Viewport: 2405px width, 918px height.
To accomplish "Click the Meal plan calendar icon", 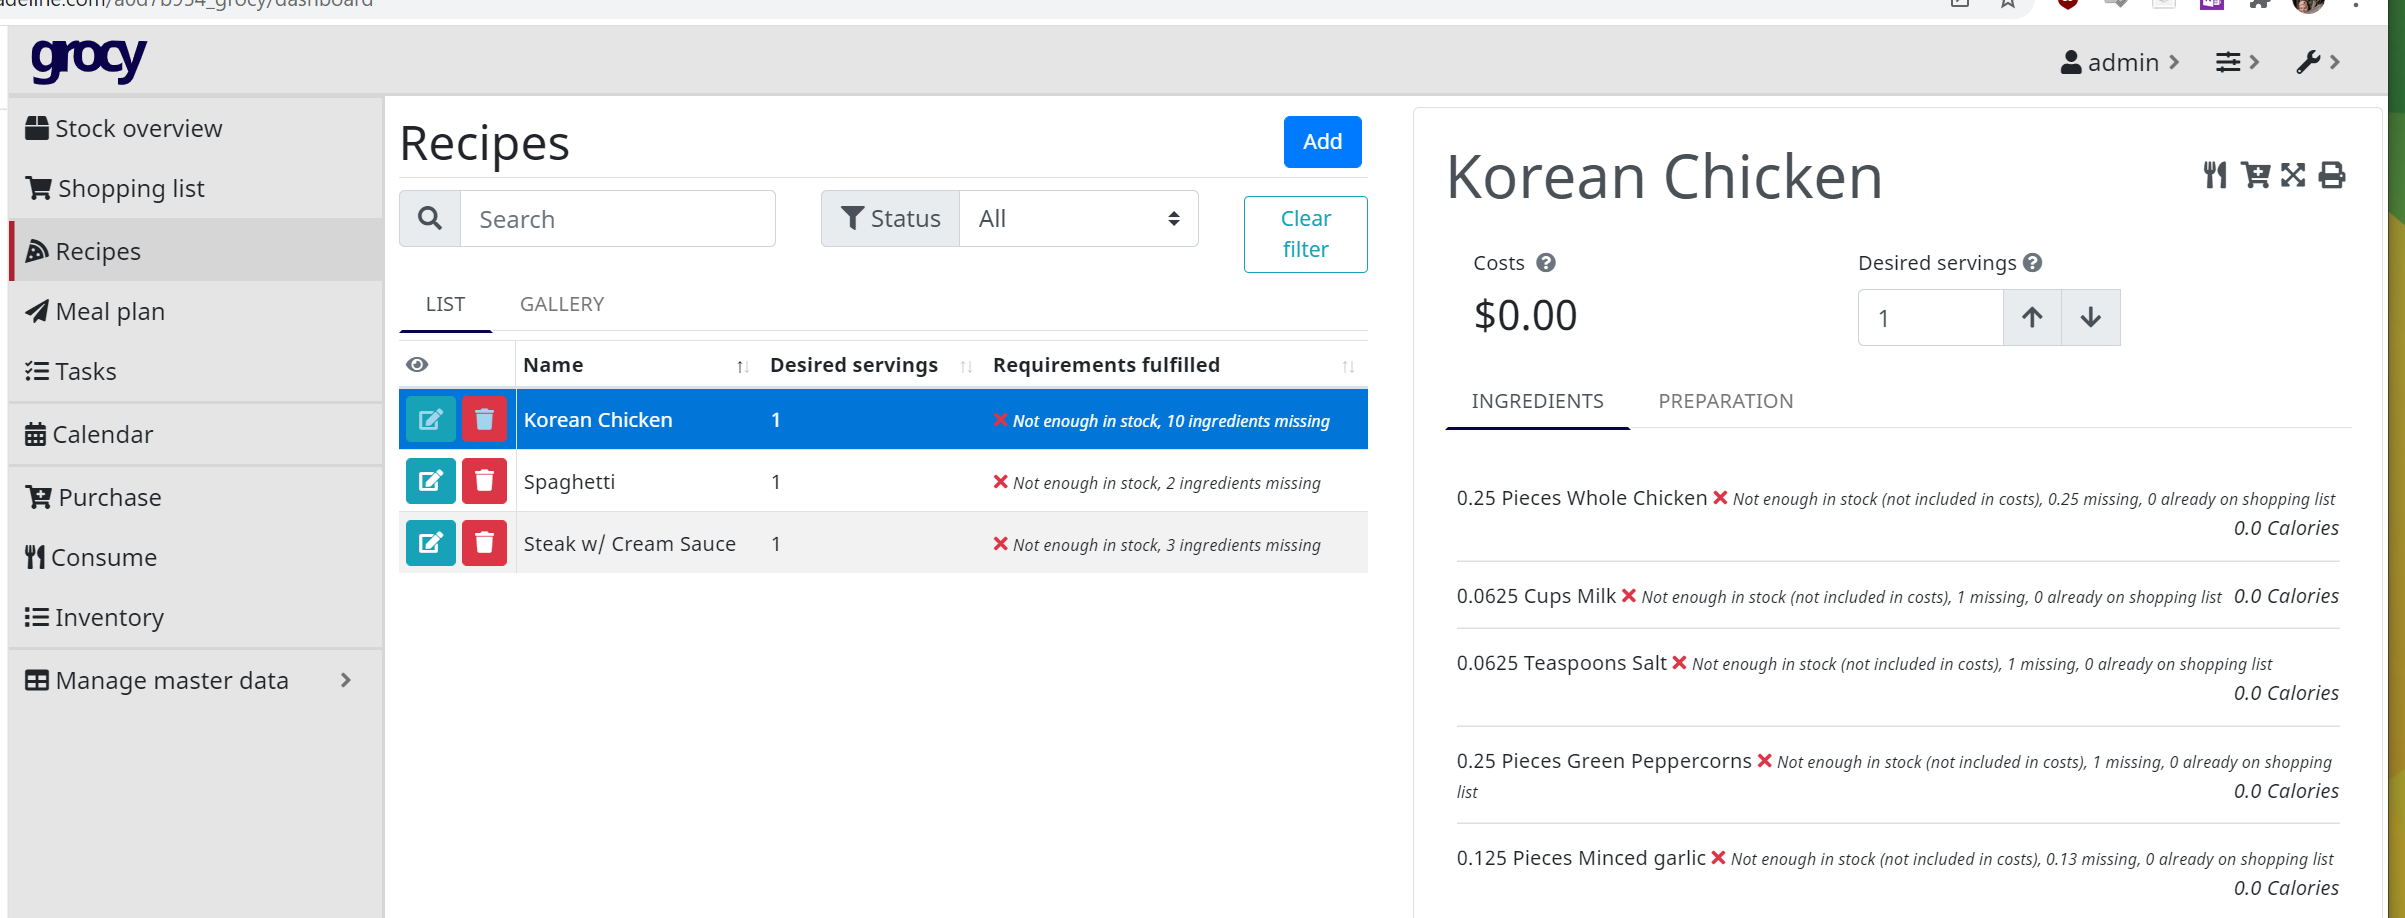I will pos(36,311).
